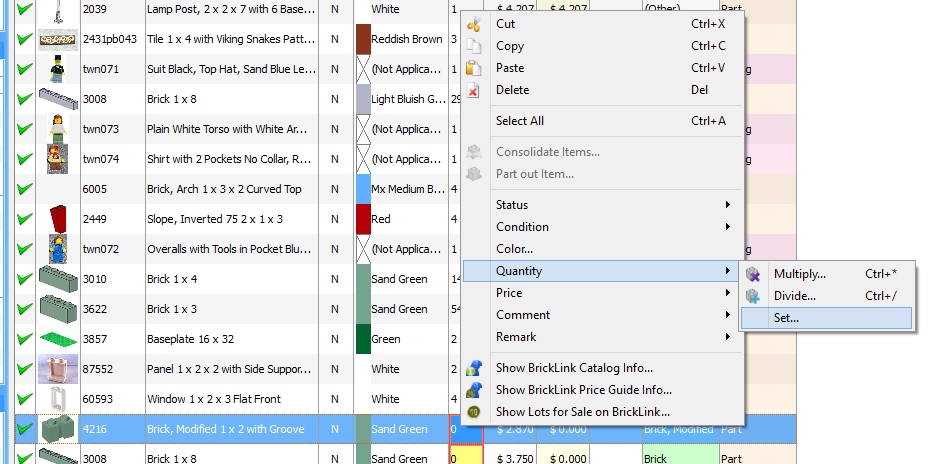Click the green baseplate thumbnail 3857
Image resolution: width=943 pixels, height=464 pixels.
pyautogui.click(x=58, y=339)
